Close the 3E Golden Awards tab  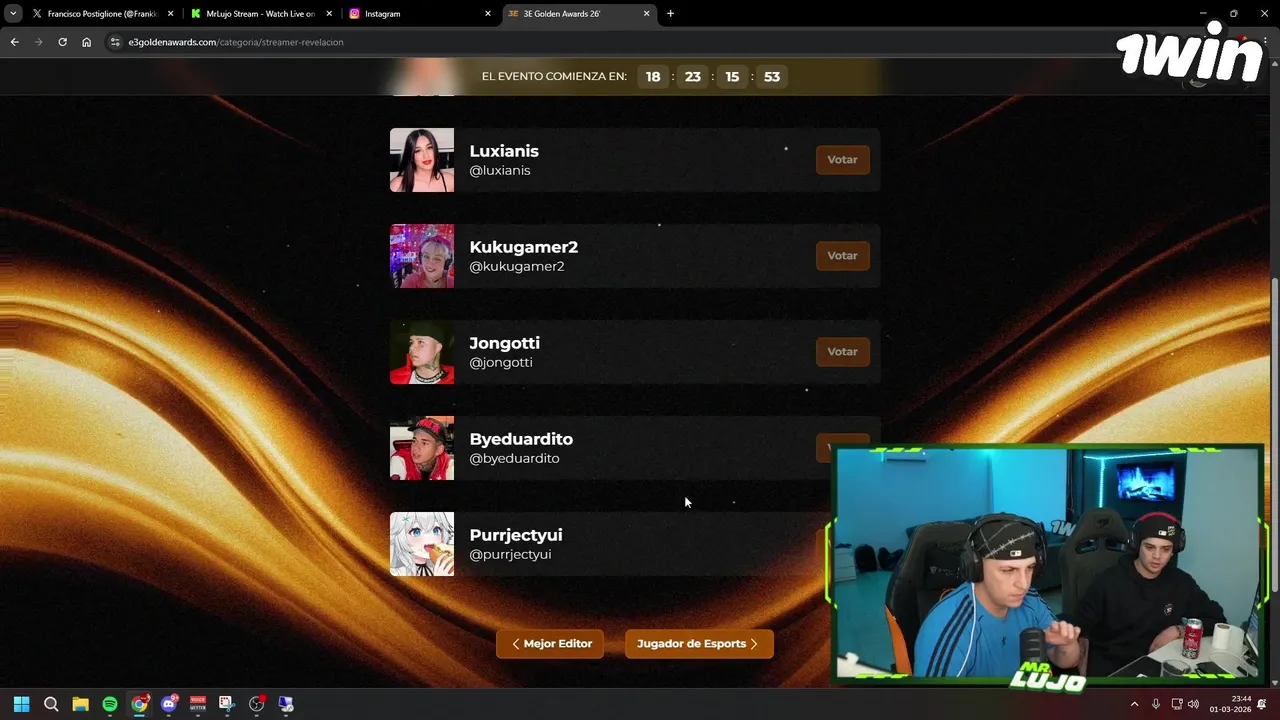[x=646, y=14]
